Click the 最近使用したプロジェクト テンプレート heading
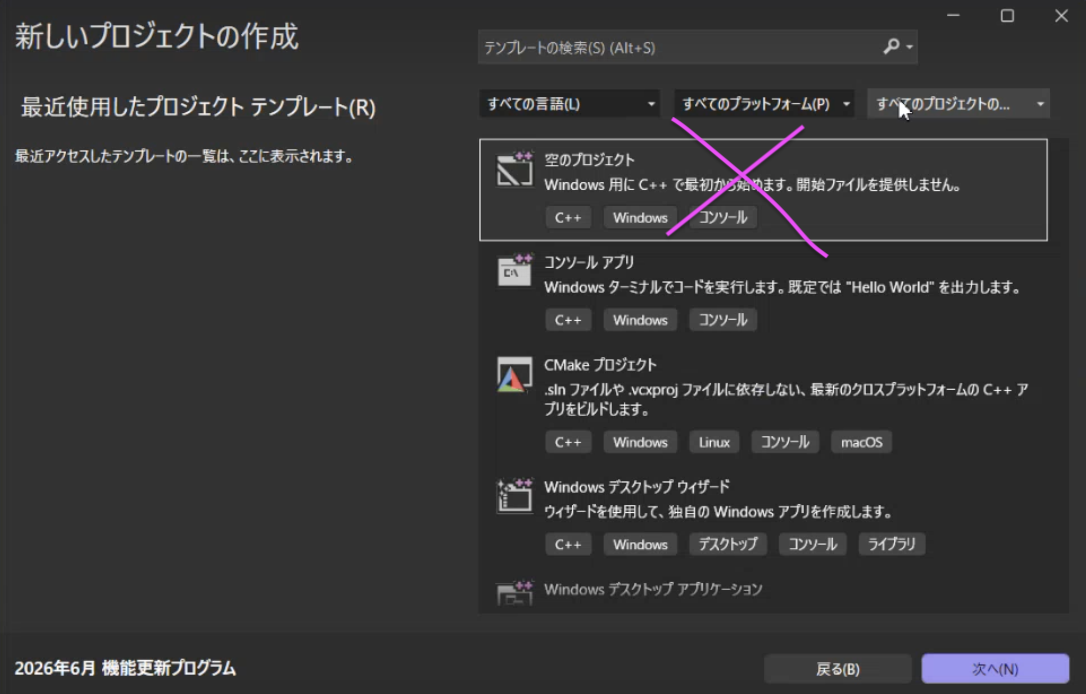This screenshot has height=694, width=1086. 198,107
